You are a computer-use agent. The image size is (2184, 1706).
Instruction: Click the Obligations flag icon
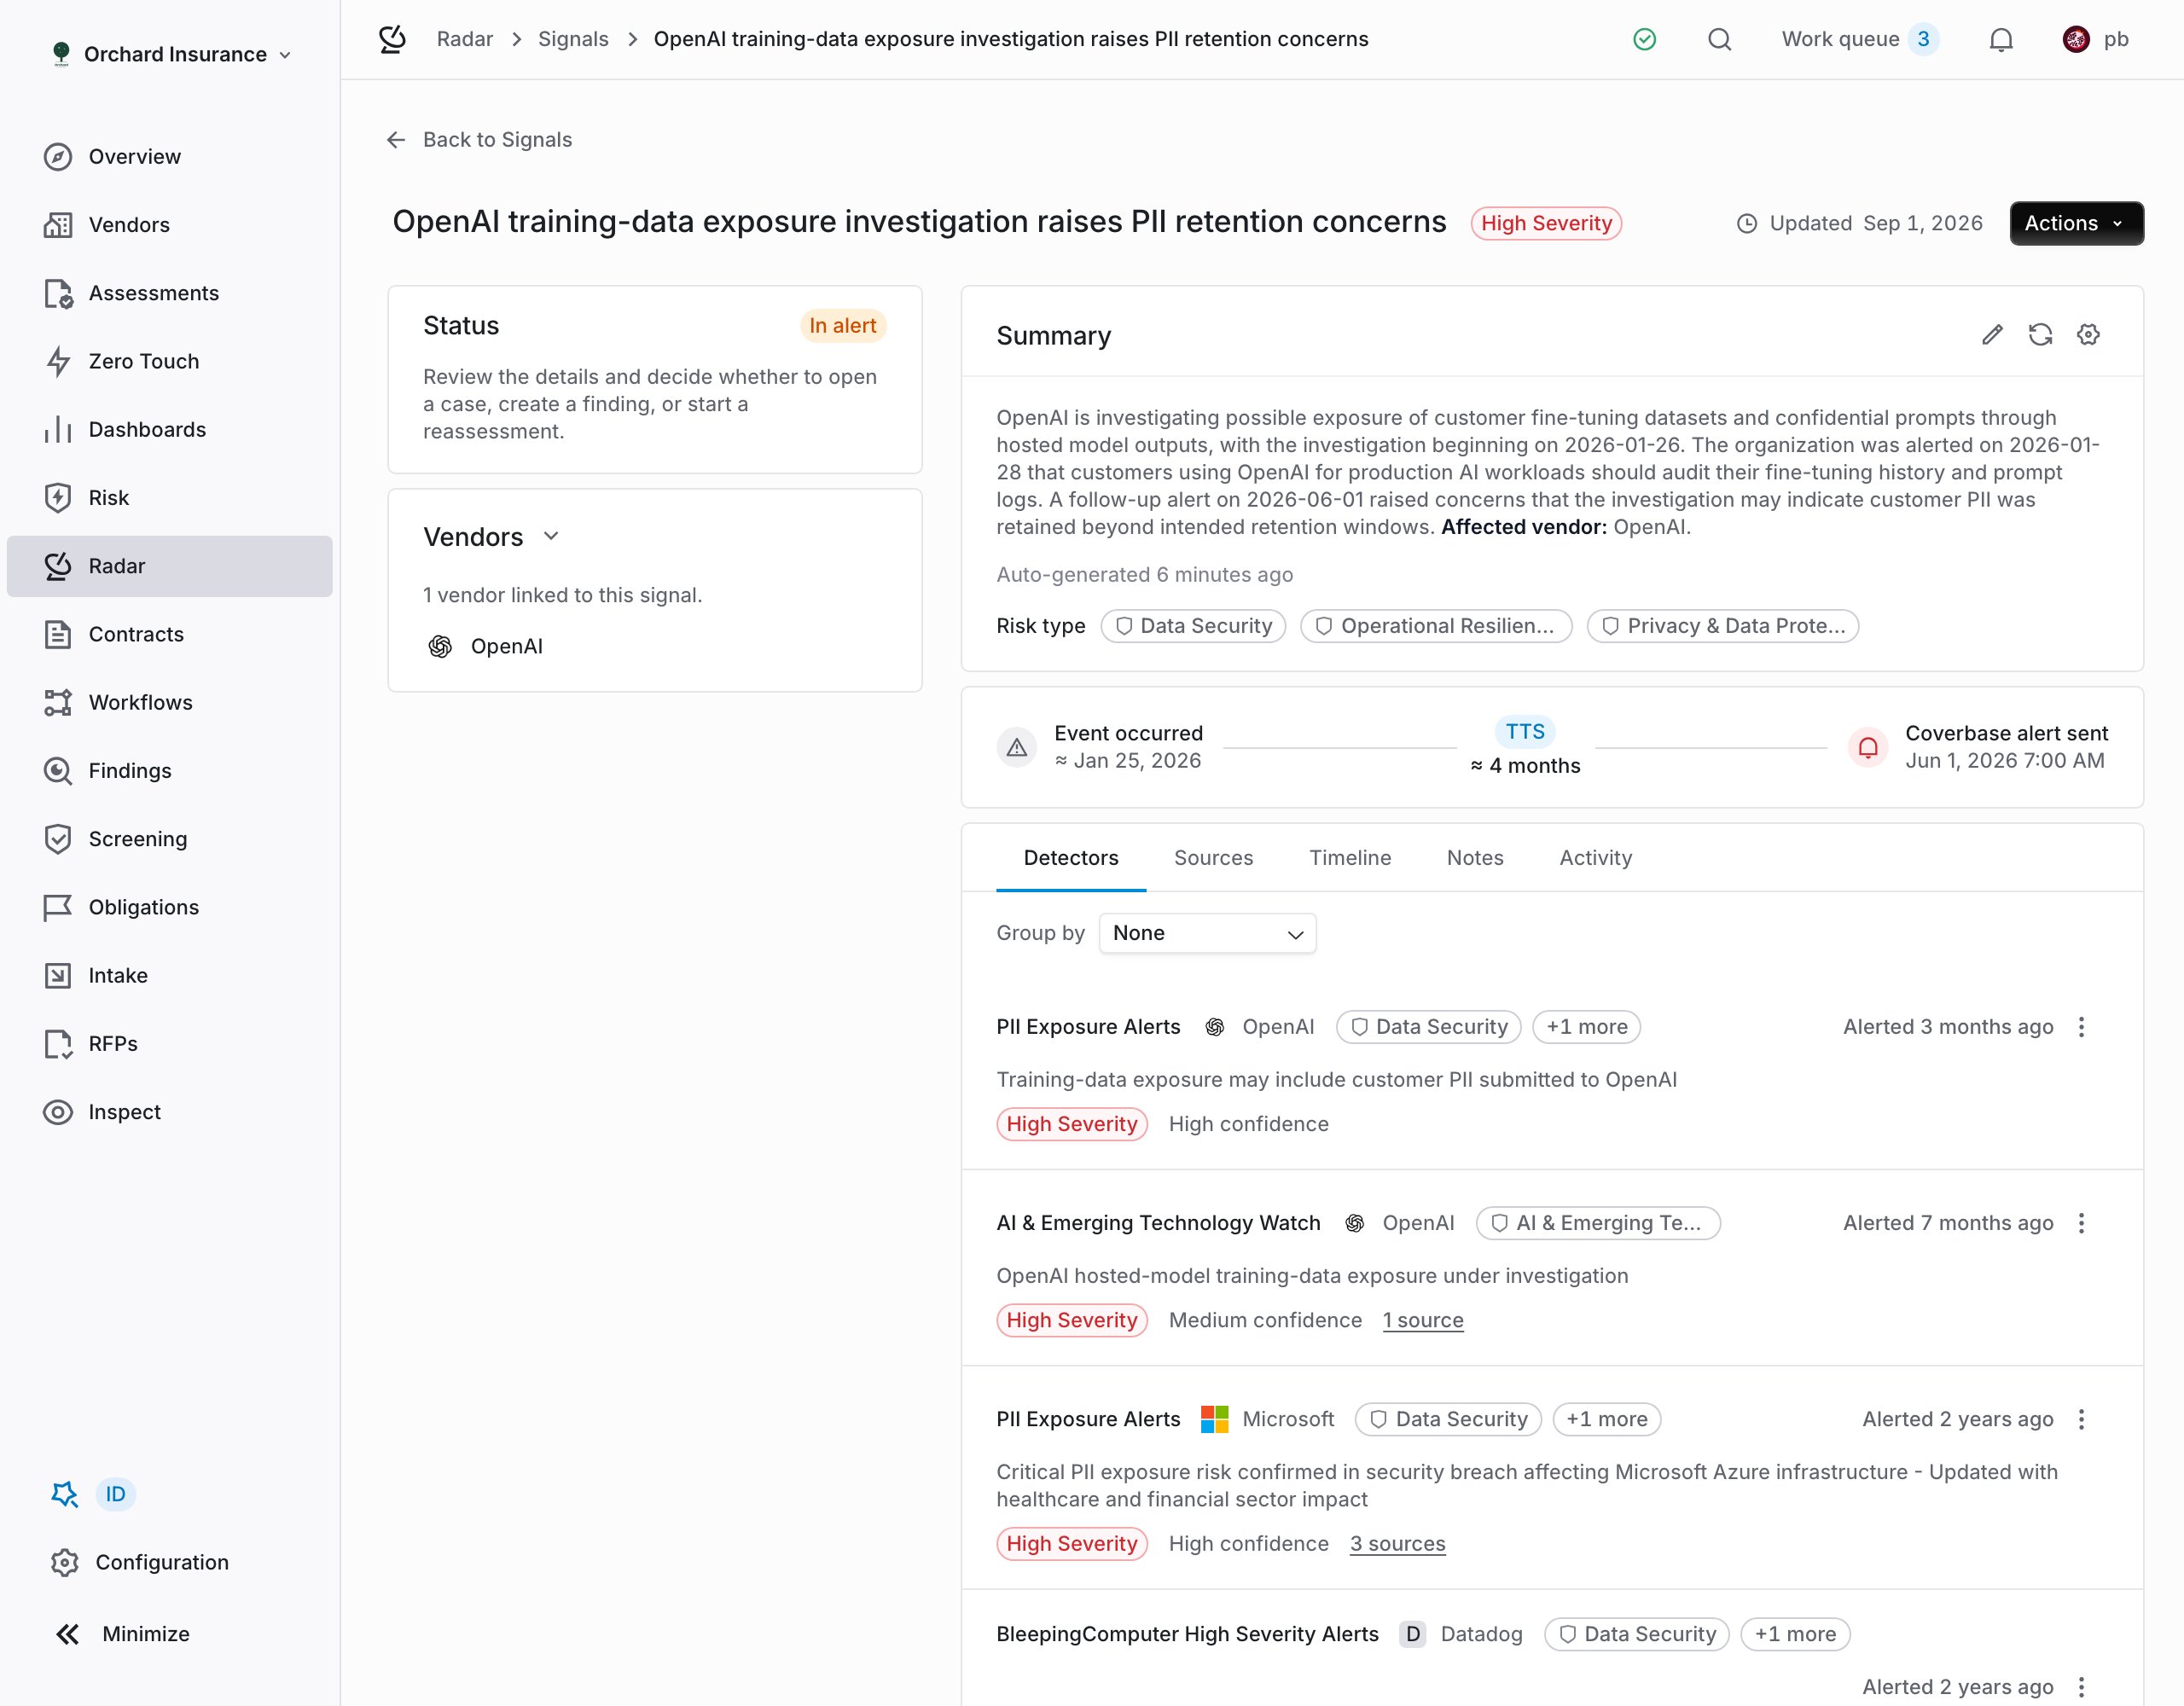[x=58, y=907]
